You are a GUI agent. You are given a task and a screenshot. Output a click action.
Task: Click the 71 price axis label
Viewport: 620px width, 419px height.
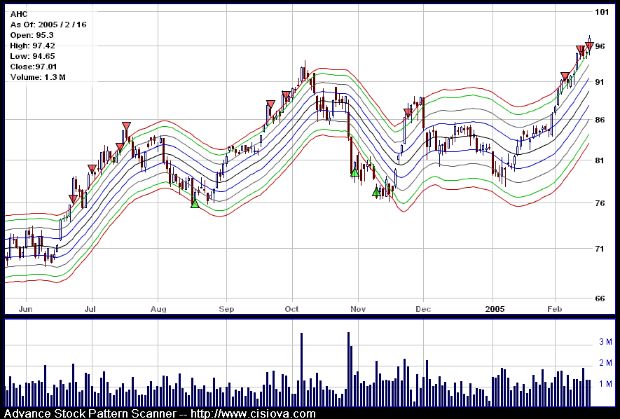[600, 249]
